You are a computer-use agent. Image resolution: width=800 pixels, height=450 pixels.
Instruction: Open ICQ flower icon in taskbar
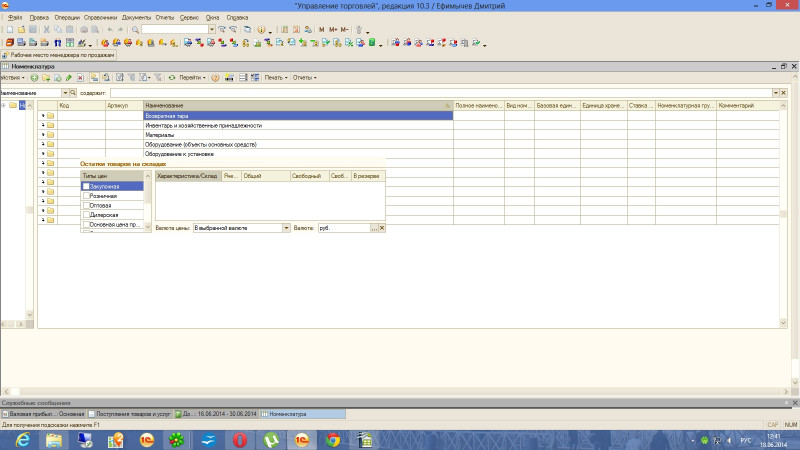click(177, 440)
